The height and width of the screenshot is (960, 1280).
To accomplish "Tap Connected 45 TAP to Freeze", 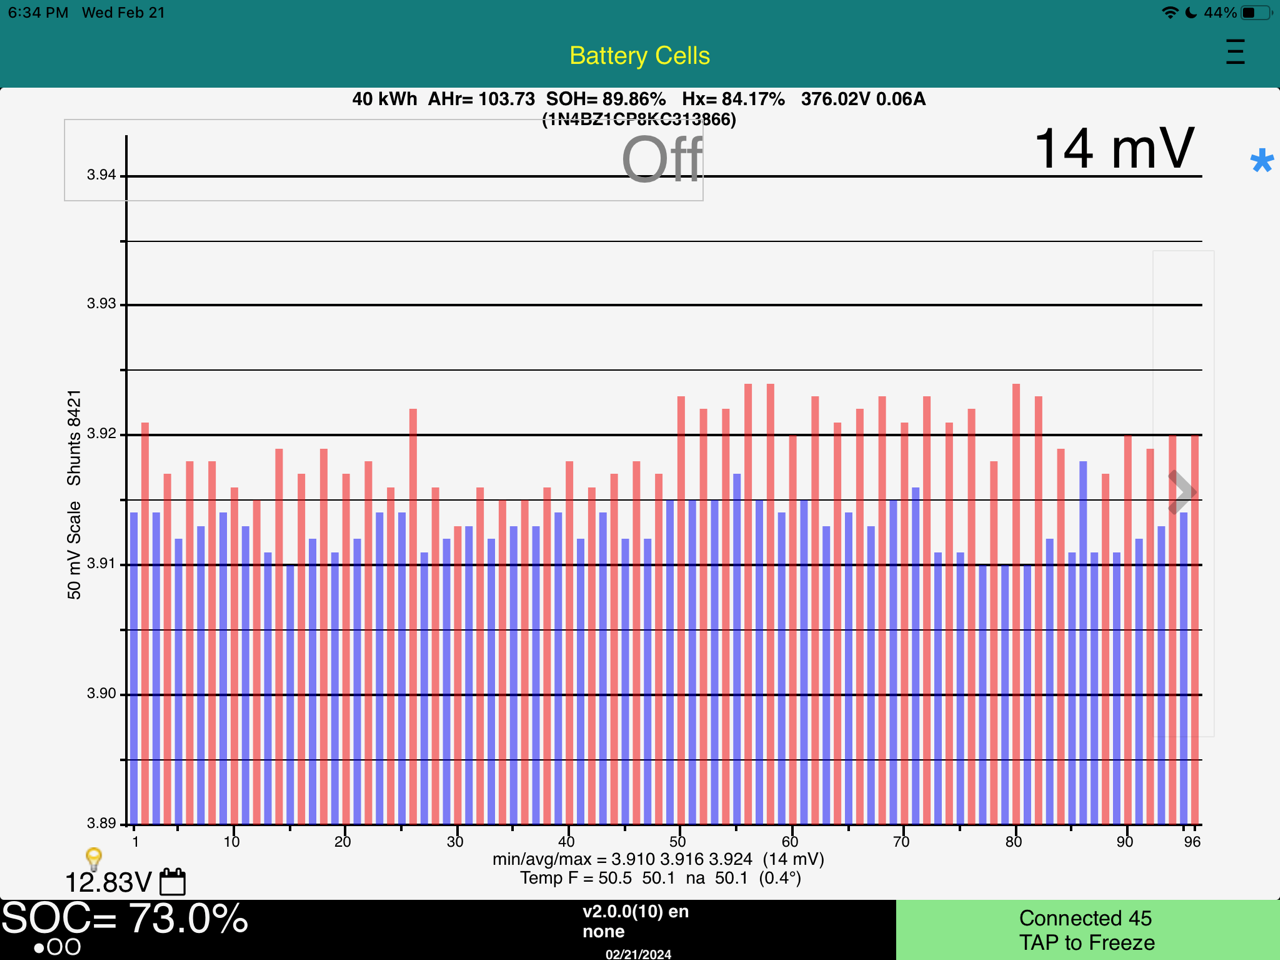I will click(x=1087, y=930).
